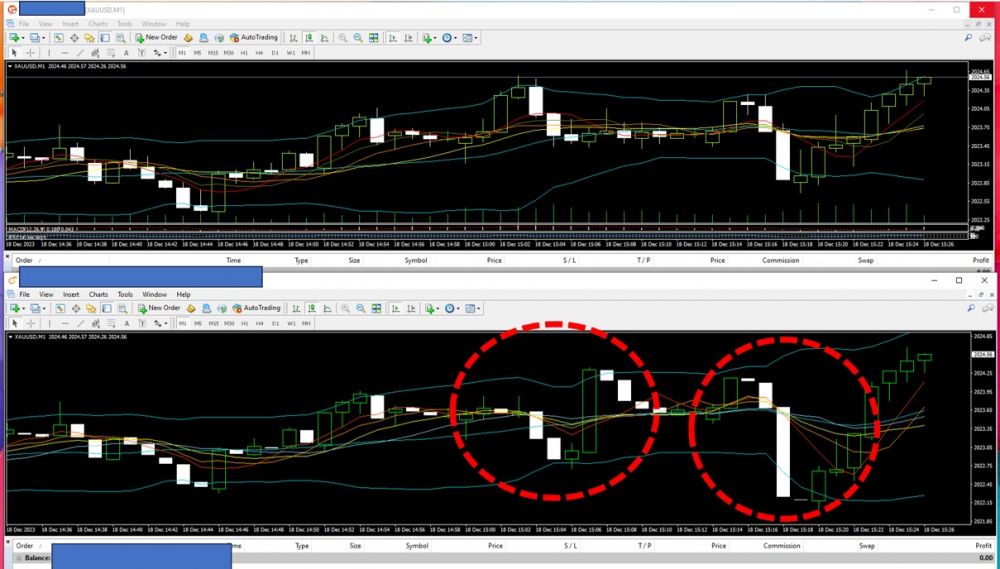Open the Window menu in the upper window
Image resolution: width=1000 pixels, height=569 pixels.
[154, 24]
